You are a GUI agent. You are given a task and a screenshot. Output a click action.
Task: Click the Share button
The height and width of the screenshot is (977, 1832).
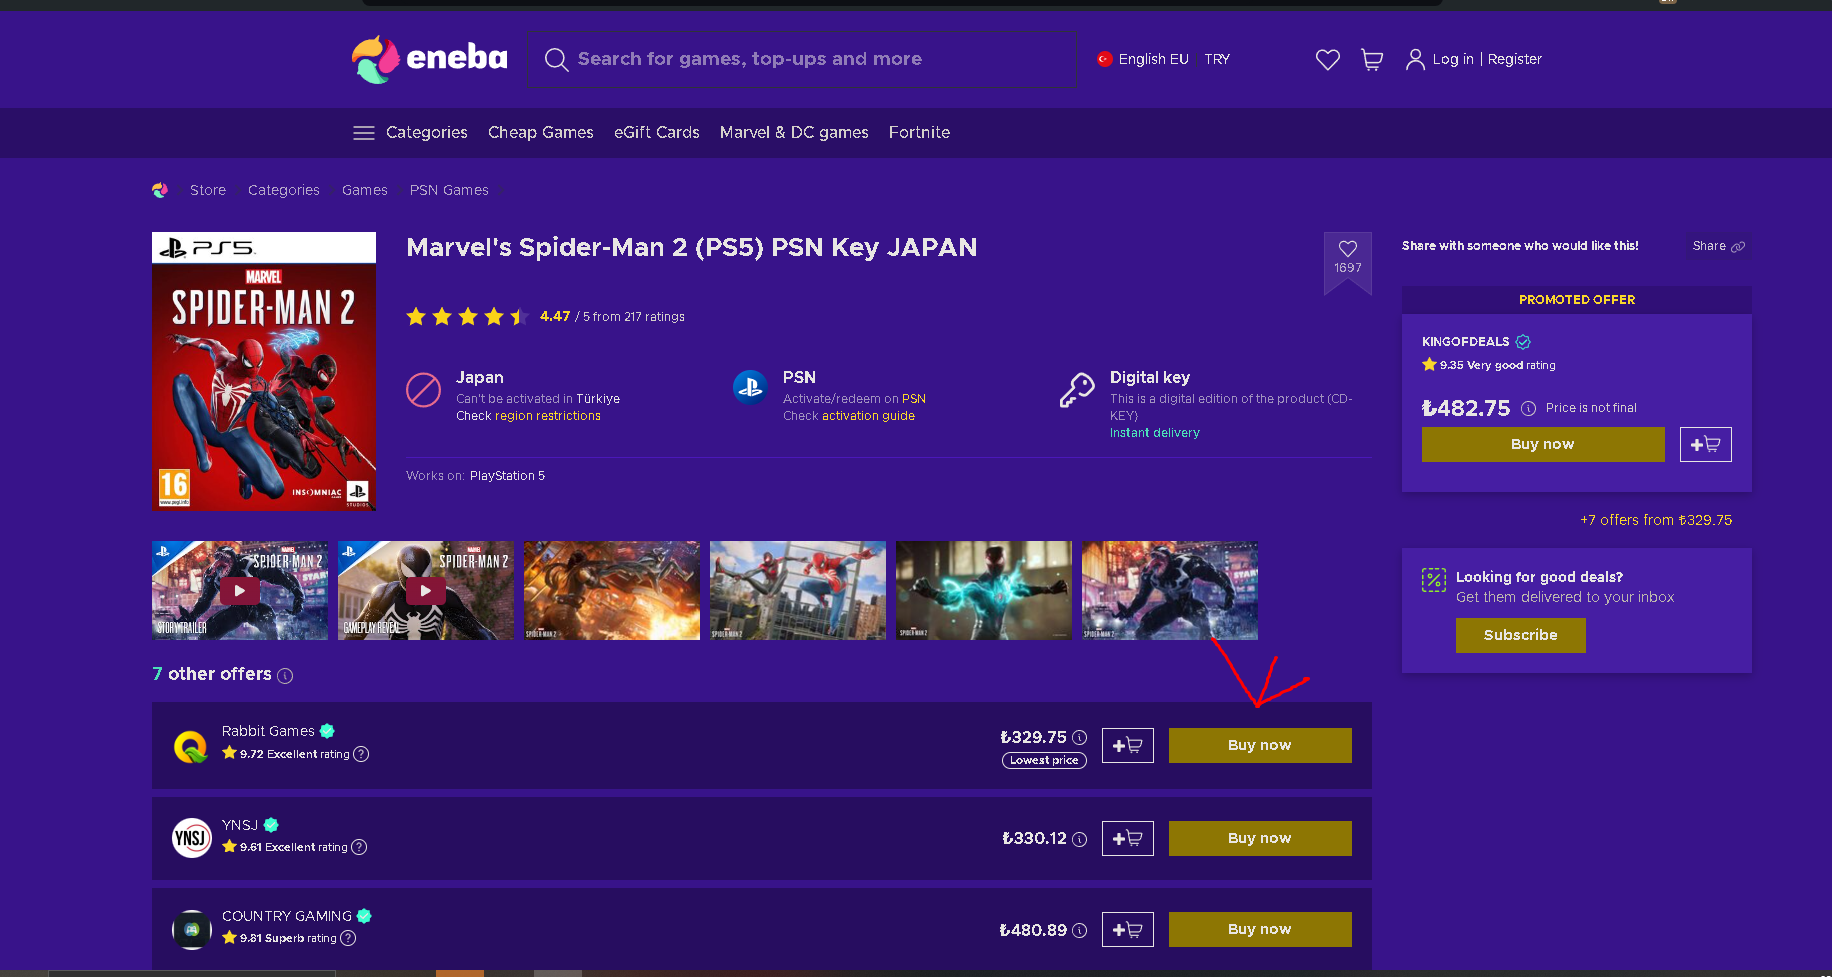click(x=1718, y=246)
